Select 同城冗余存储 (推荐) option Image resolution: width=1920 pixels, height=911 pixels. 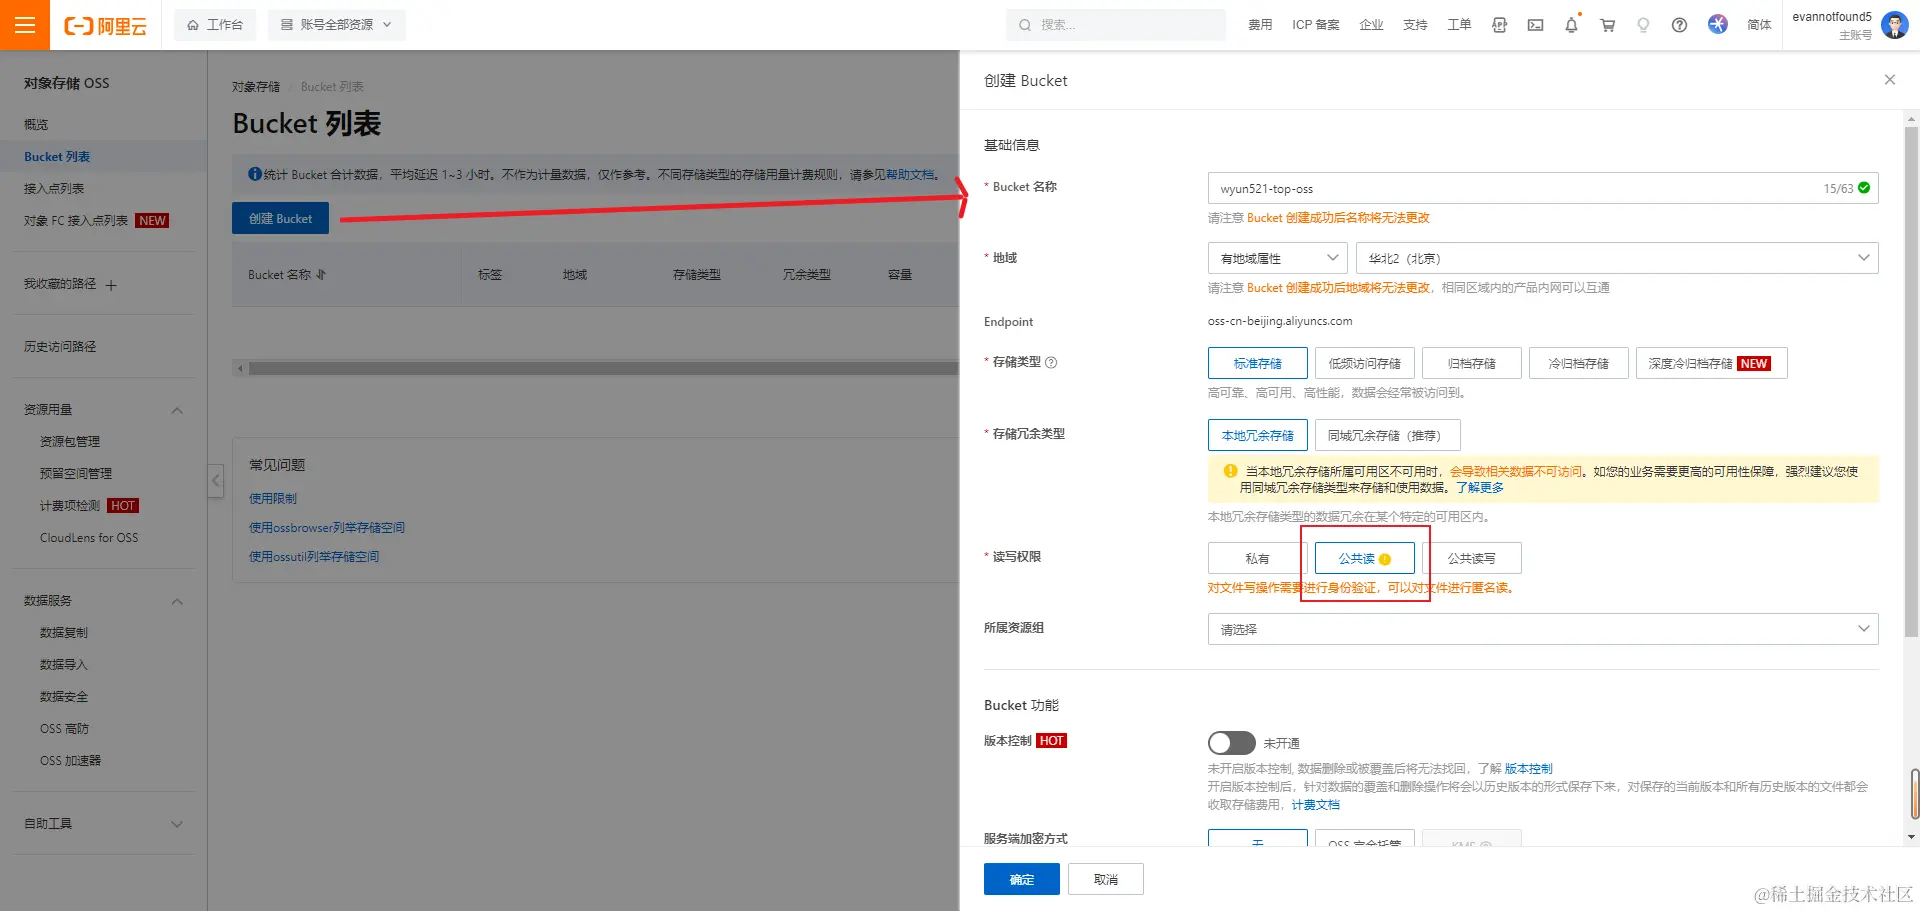point(1387,435)
